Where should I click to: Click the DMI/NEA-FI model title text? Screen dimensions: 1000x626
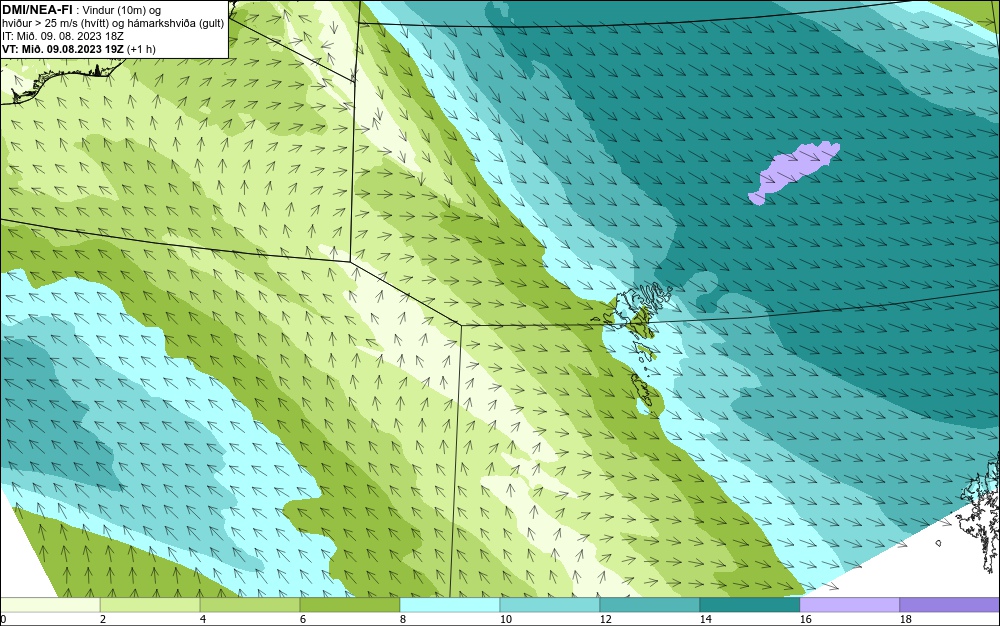tap(37, 10)
